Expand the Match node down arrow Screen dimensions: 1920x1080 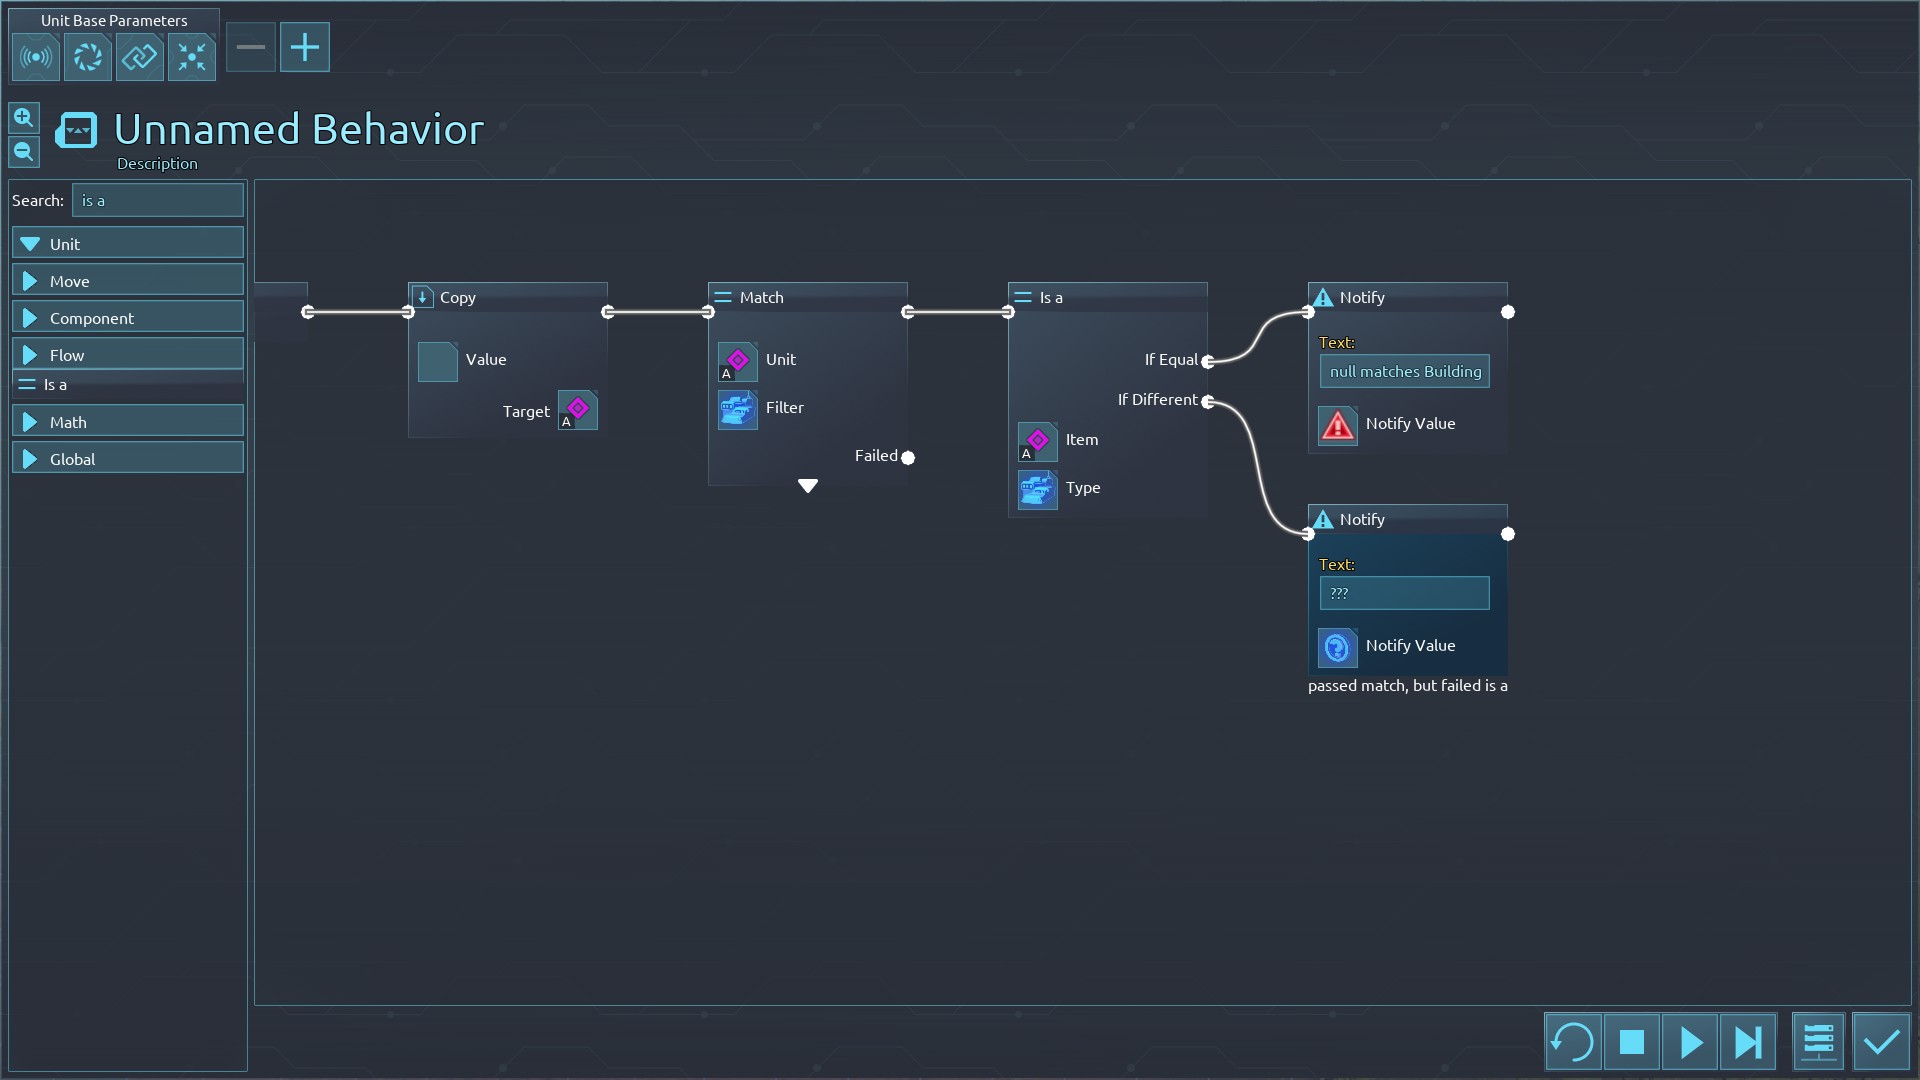click(x=808, y=486)
